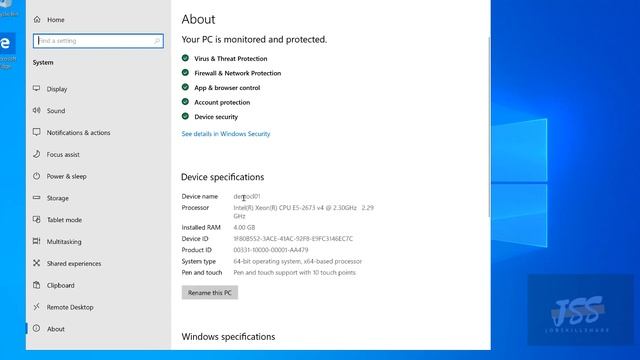
Task: Click green check beside App & browser control
Action: (x=185, y=87)
